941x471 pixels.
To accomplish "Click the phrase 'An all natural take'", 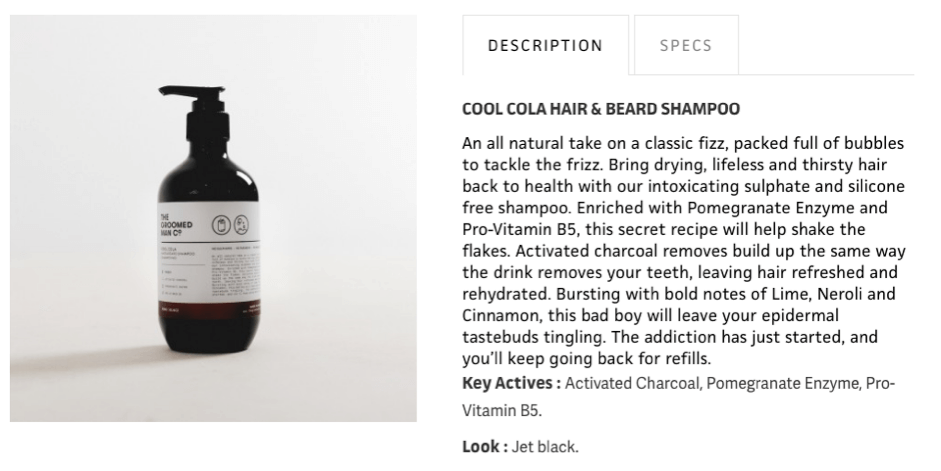I will pyautogui.click(x=531, y=143).
